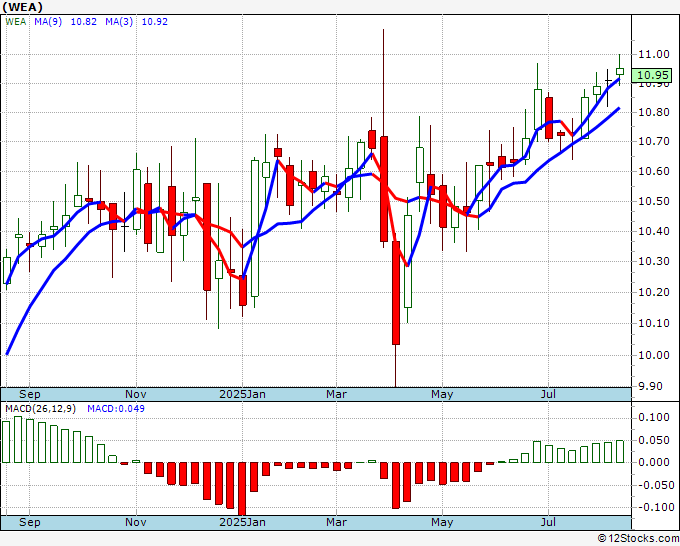Select May on the price chart time axis
680x546 pixels.
[x=442, y=394]
